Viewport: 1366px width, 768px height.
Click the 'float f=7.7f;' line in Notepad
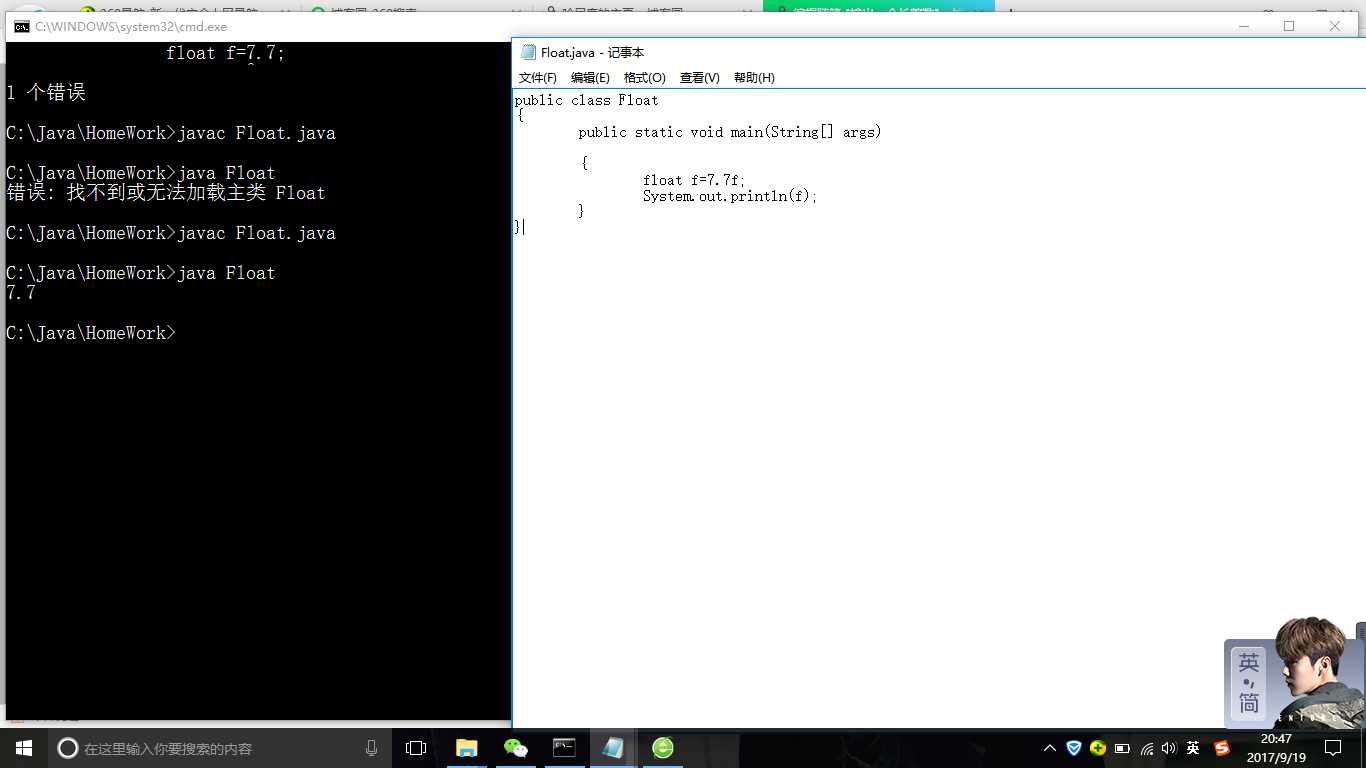tap(694, 180)
